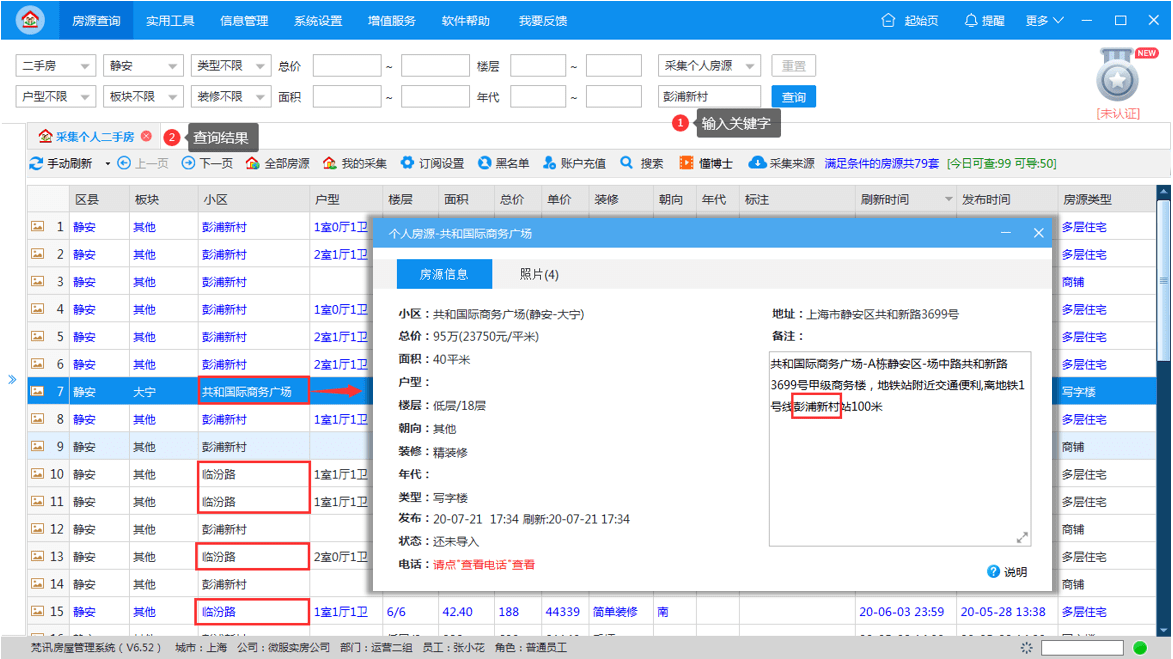This screenshot has height=659, width=1173.
Task: Click the image icon on row 10
Action: click(37, 474)
